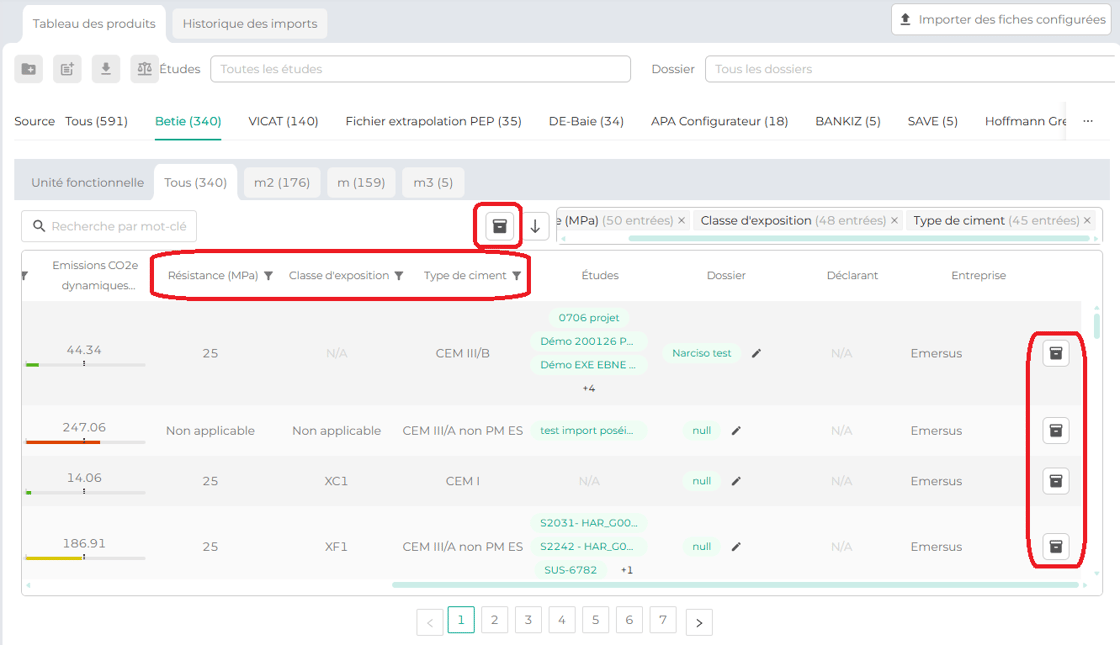The image size is (1120, 645).
Task: Click the download icon in the toolbar
Action: click(106, 69)
